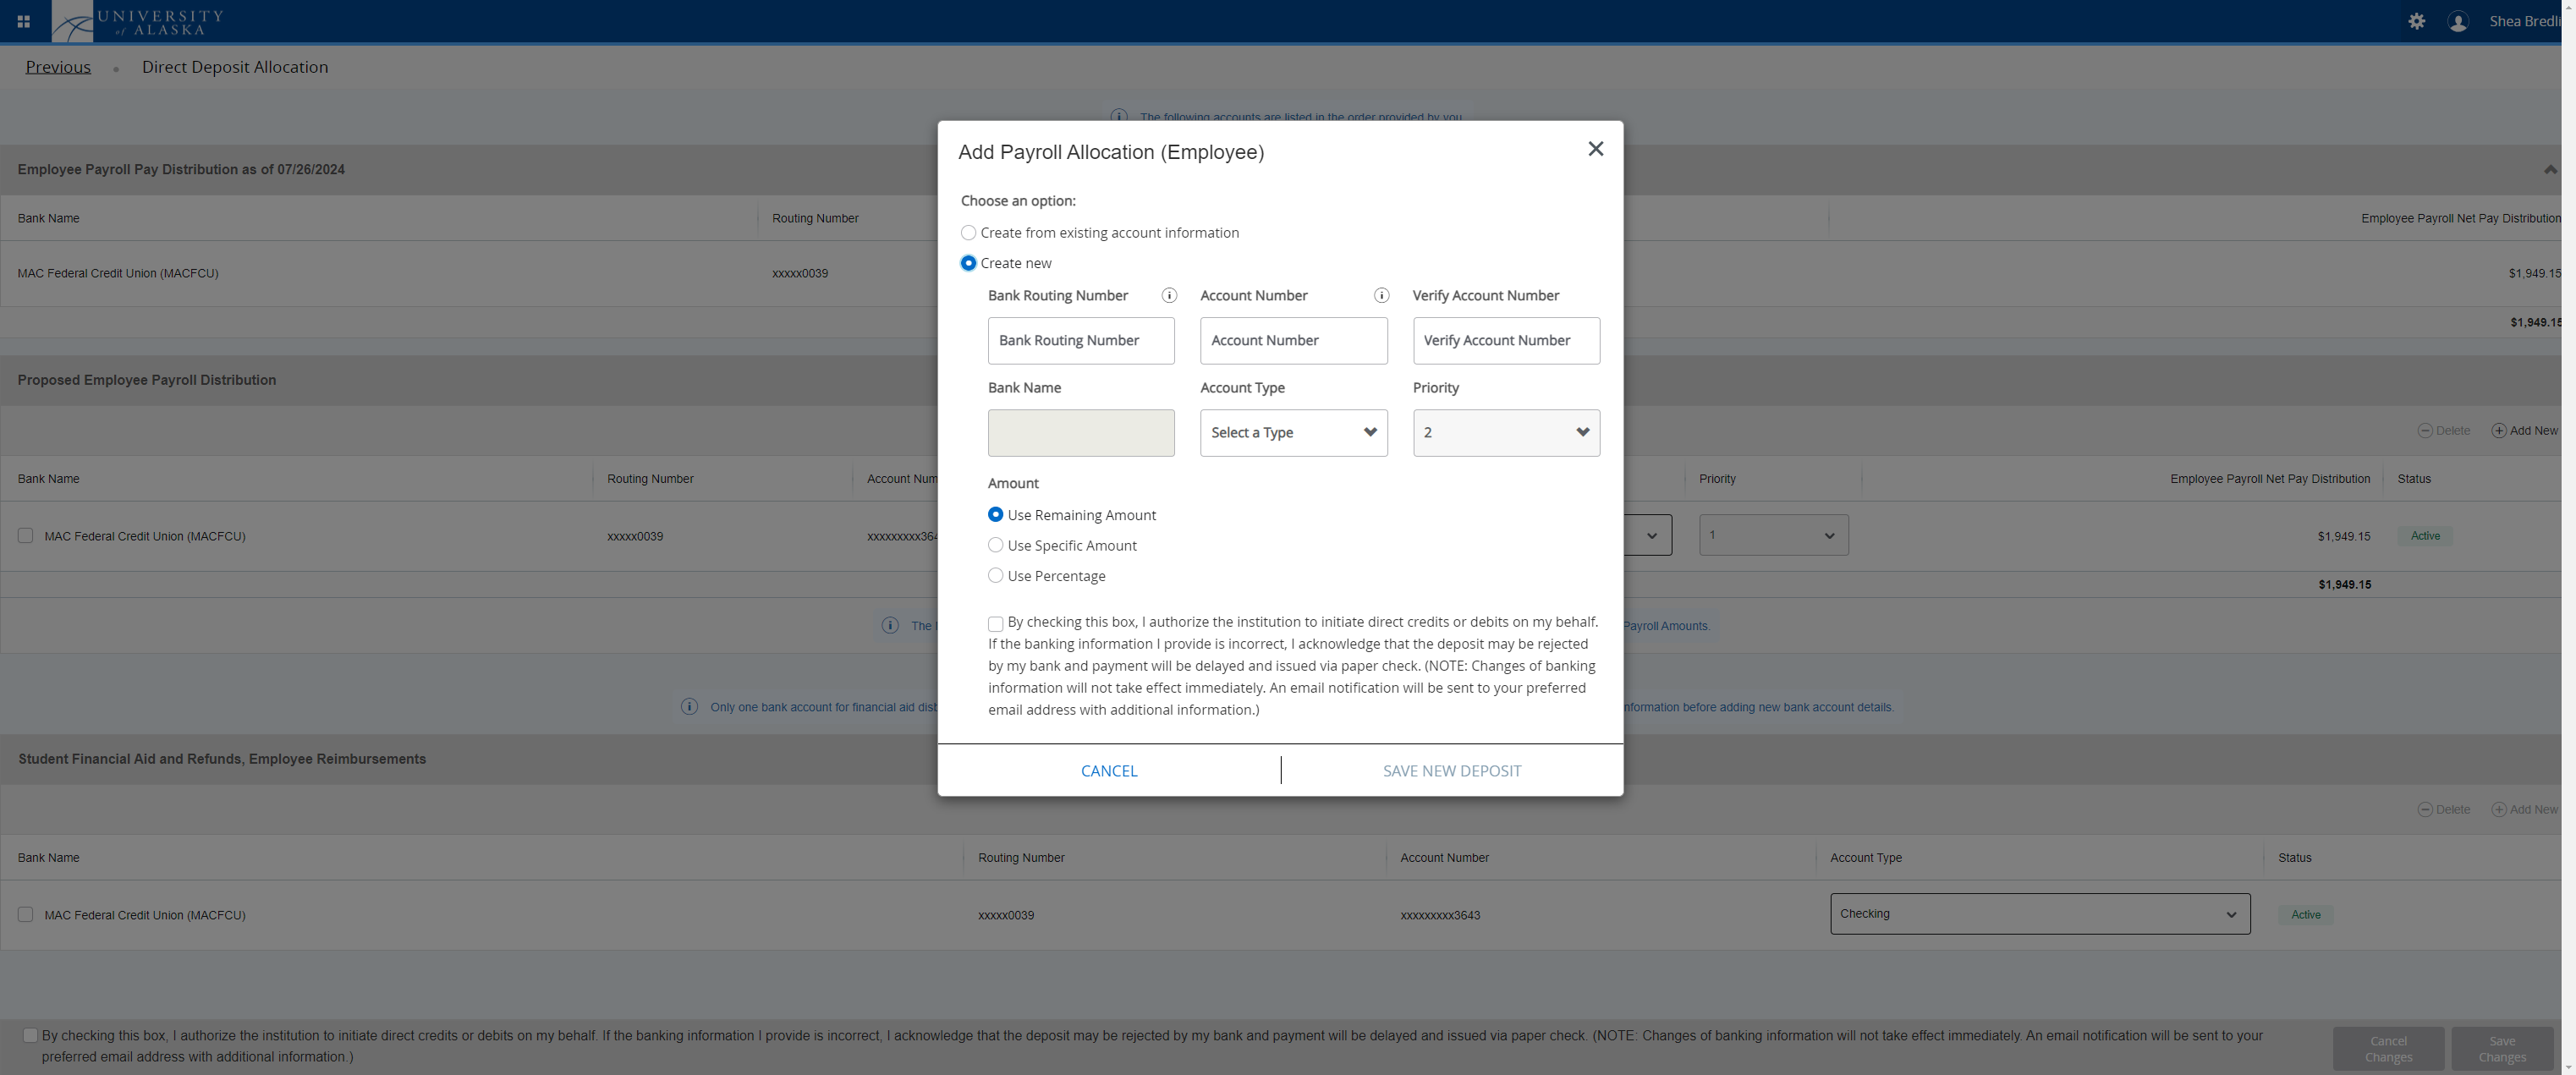Go back via the Previous link
The height and width of the screenshot is (1075, 2576).
[58, 67]
